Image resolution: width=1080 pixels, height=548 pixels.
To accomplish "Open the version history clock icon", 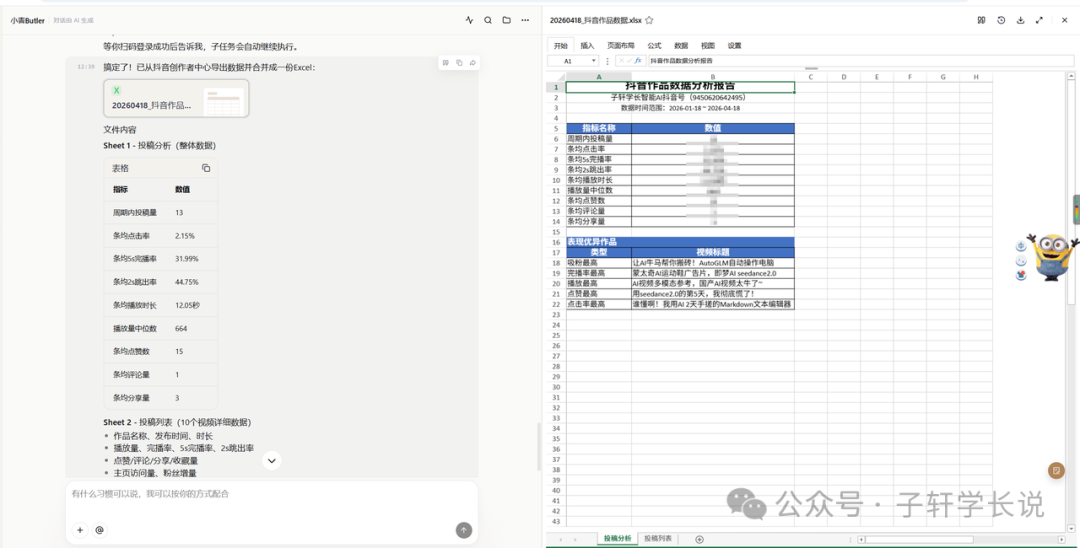I will pyautogui.click(x=1001, y=21).
